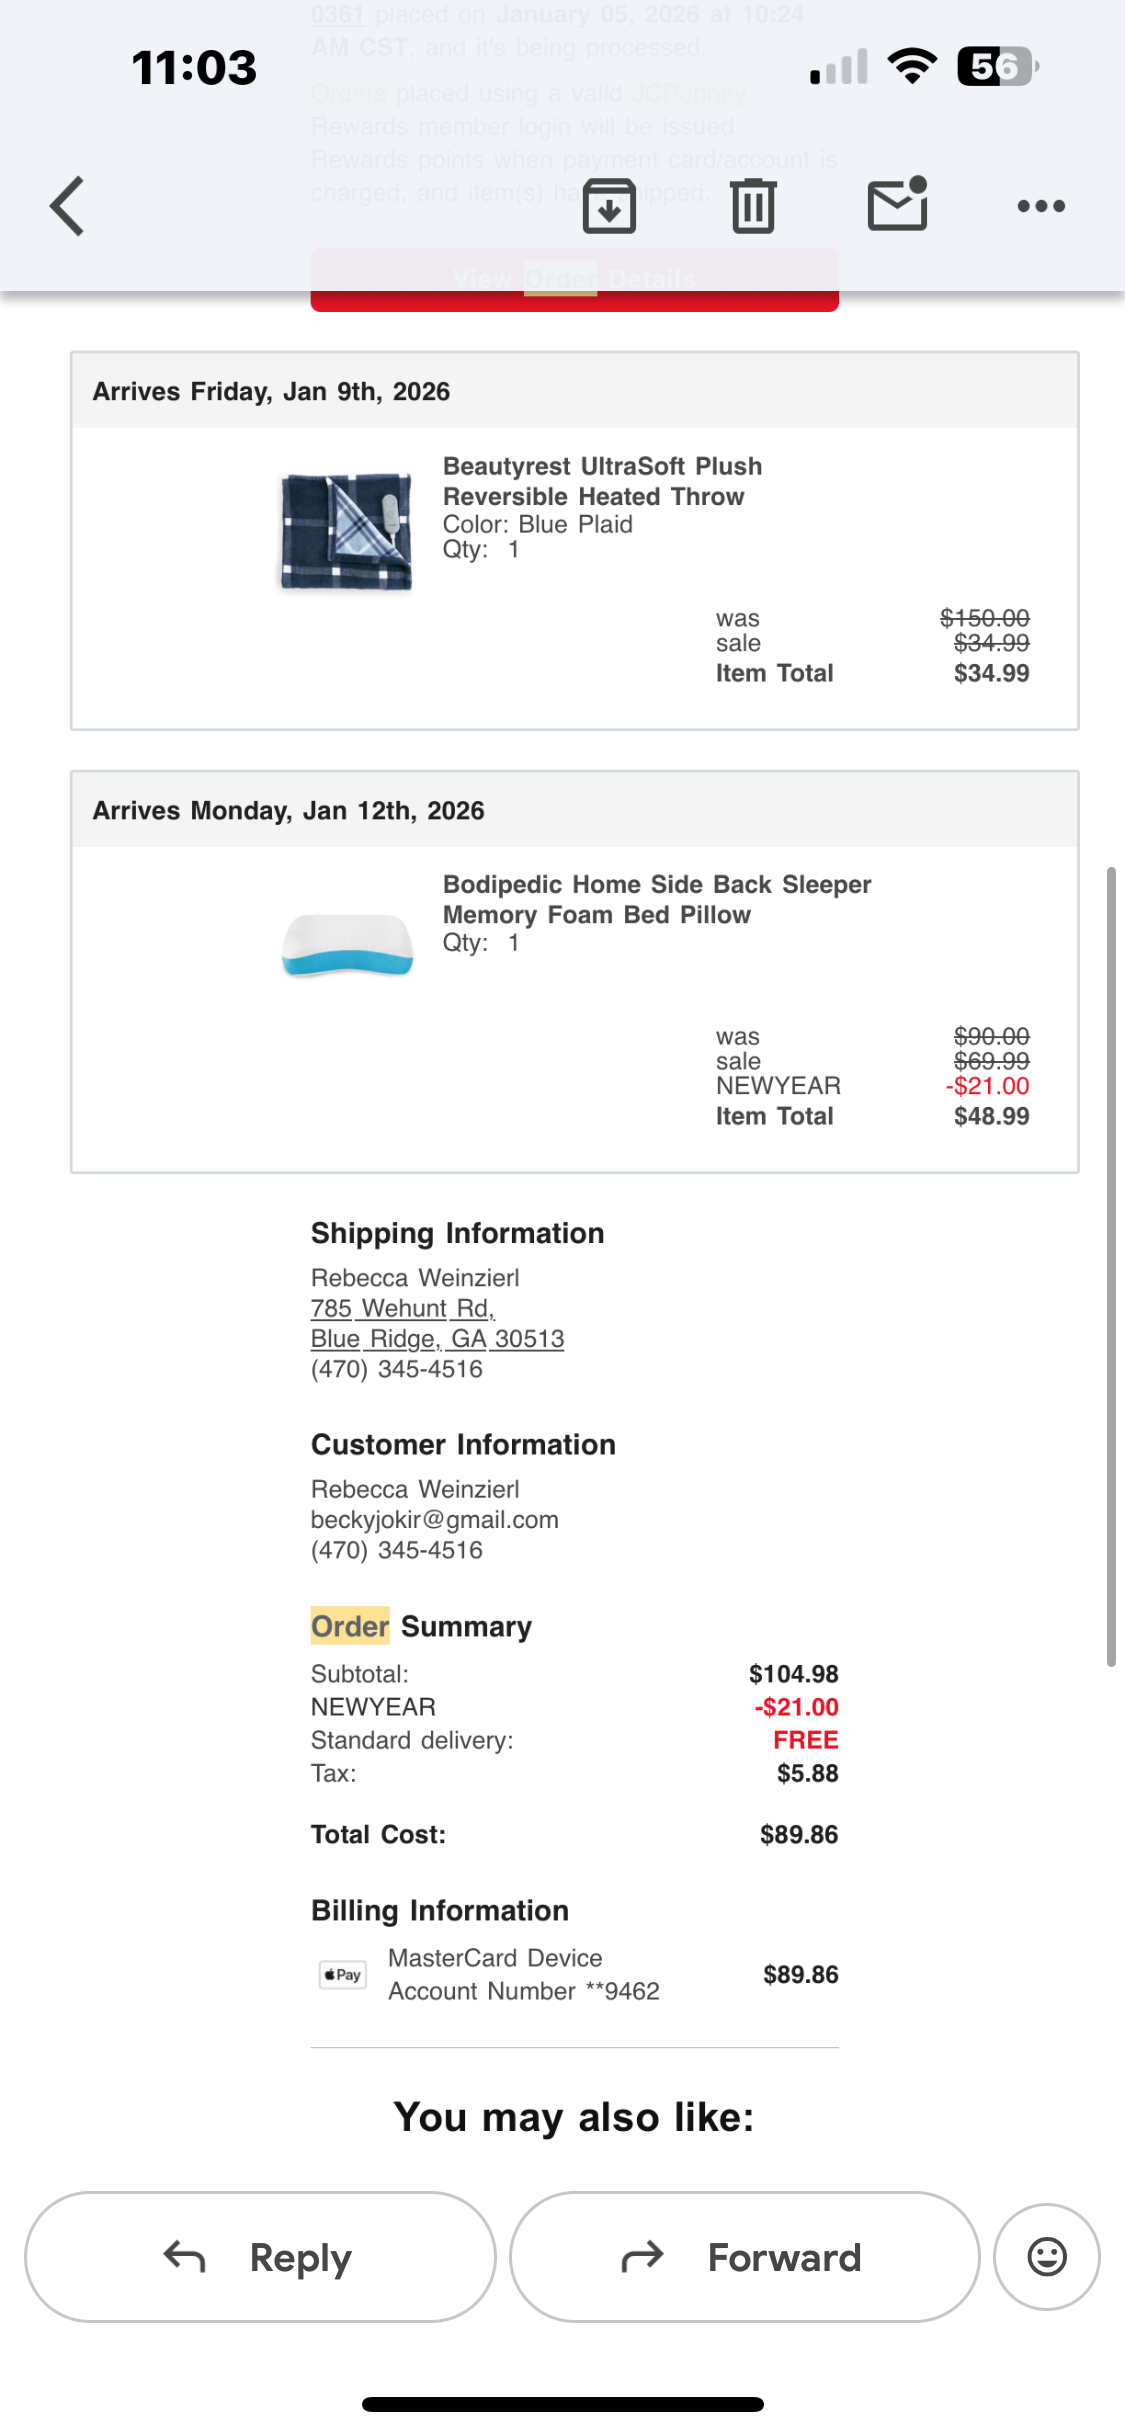Open the emoji reaction button
The height and width of the screenshot is (2436, 1125).
[1047, 2257]
